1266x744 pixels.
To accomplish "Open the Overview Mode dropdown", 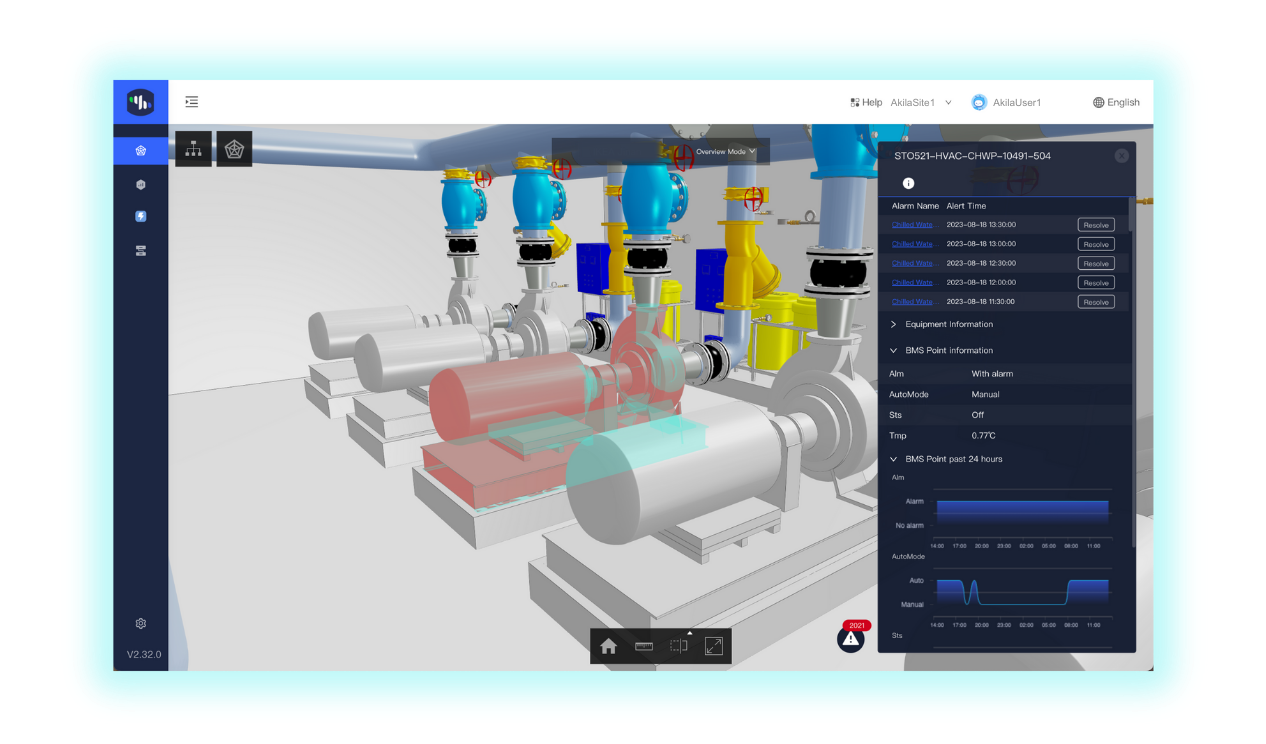I will [726, 152].
